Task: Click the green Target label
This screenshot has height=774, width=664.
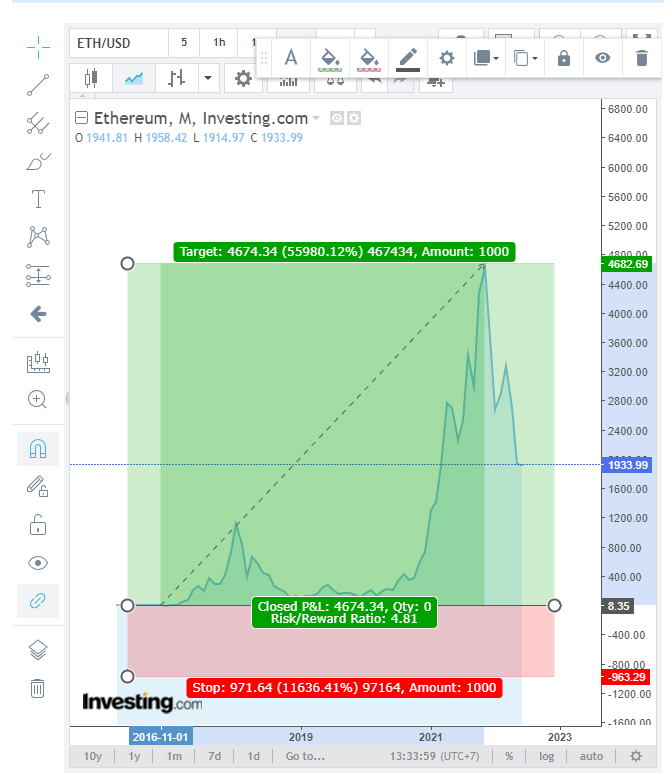Action: pos(344,252)
